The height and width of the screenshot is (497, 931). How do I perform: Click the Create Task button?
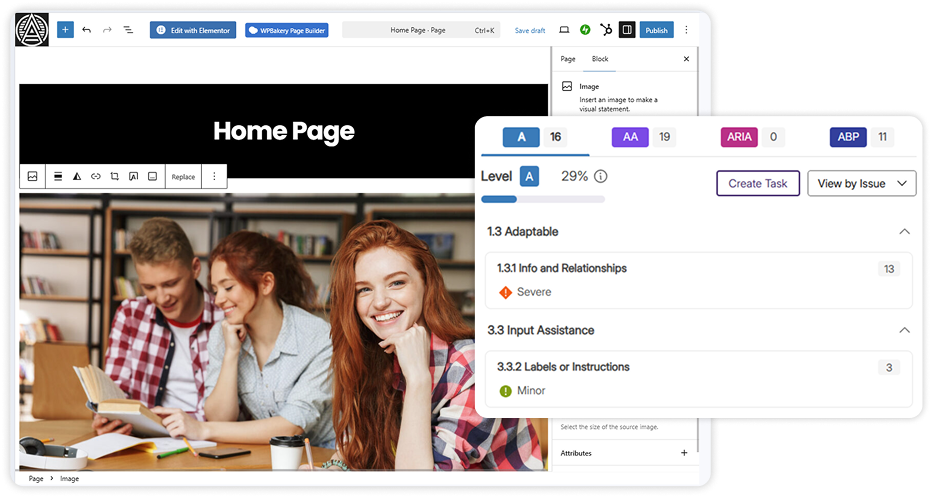click(x=757, y=183)
